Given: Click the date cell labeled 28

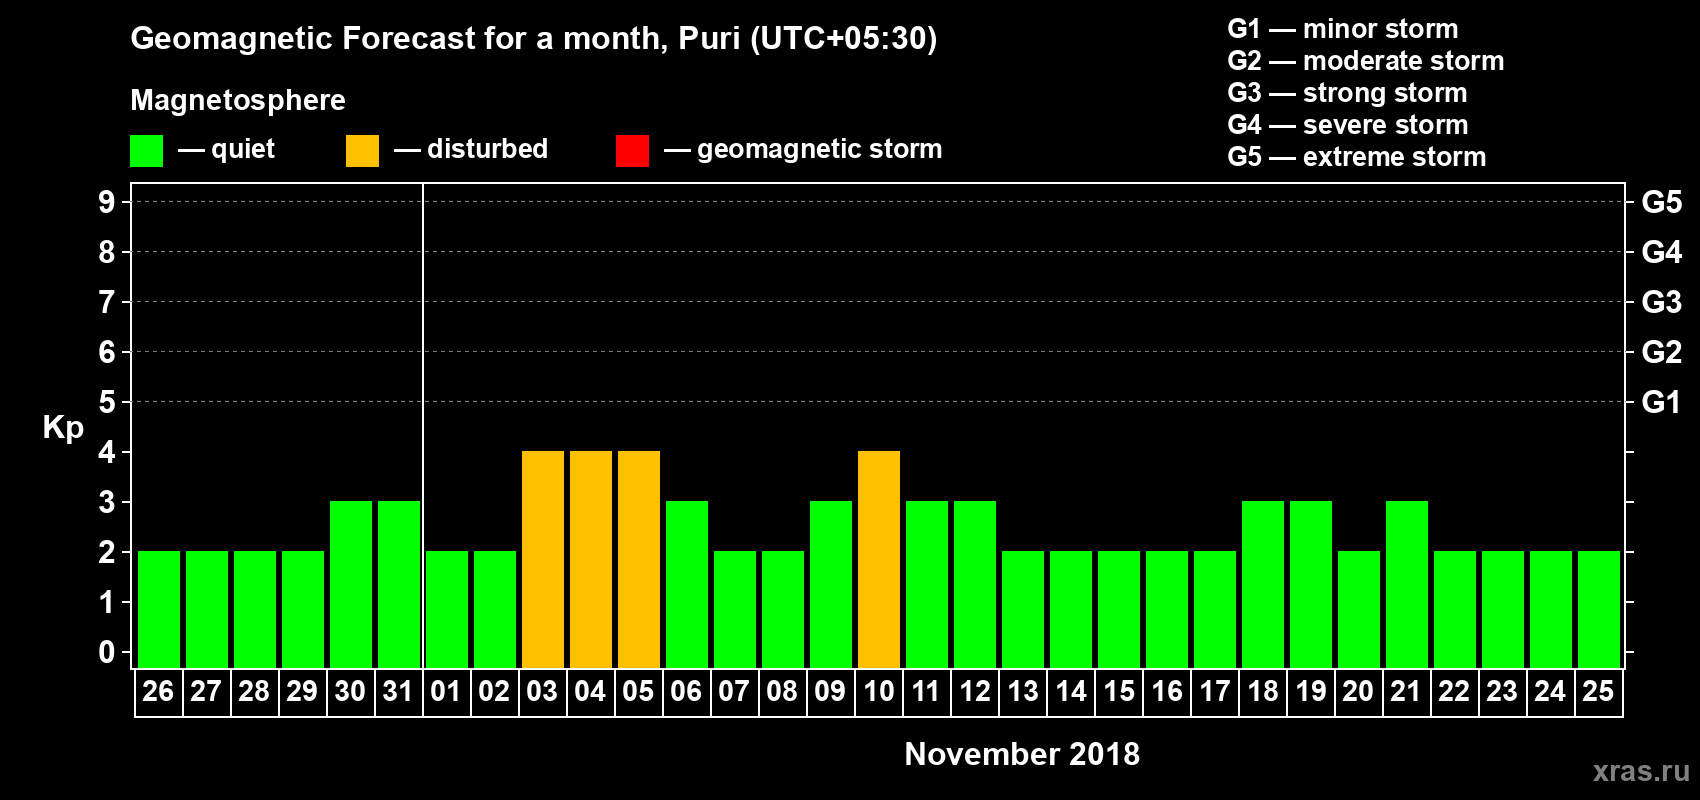Looking at the screenshot, I should [255, 692].
